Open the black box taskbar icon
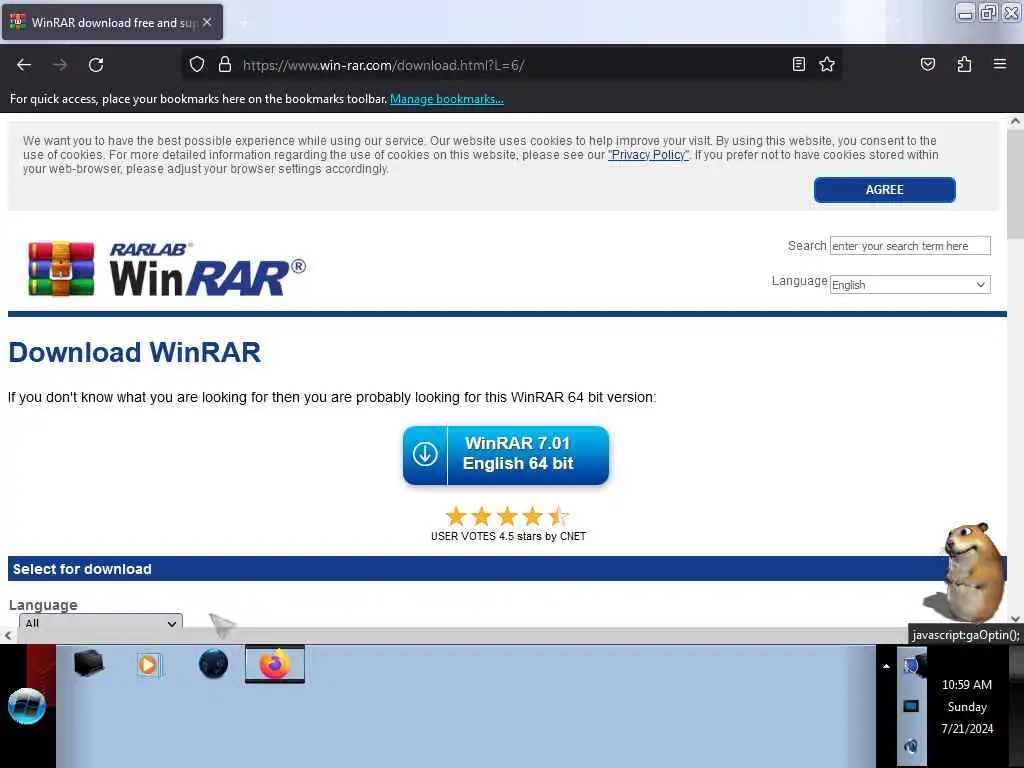The width and height of the screenshot is (1024, 768). pyautogui.click(x=89, y=664)
